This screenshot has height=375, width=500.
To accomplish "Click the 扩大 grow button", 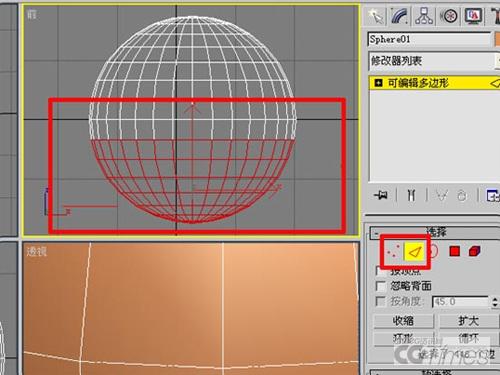I will click(469, 321).
